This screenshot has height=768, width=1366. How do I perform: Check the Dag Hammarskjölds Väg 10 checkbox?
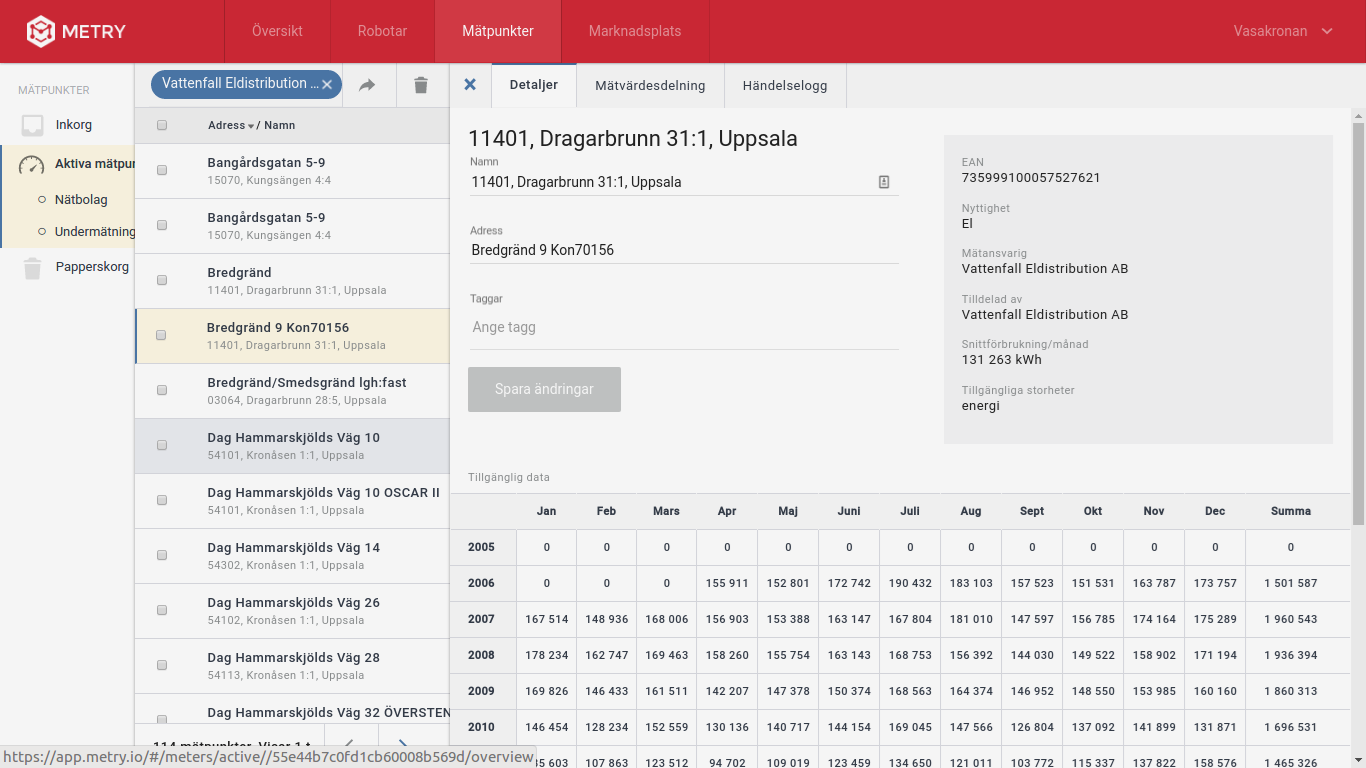[x=162, y=445]
